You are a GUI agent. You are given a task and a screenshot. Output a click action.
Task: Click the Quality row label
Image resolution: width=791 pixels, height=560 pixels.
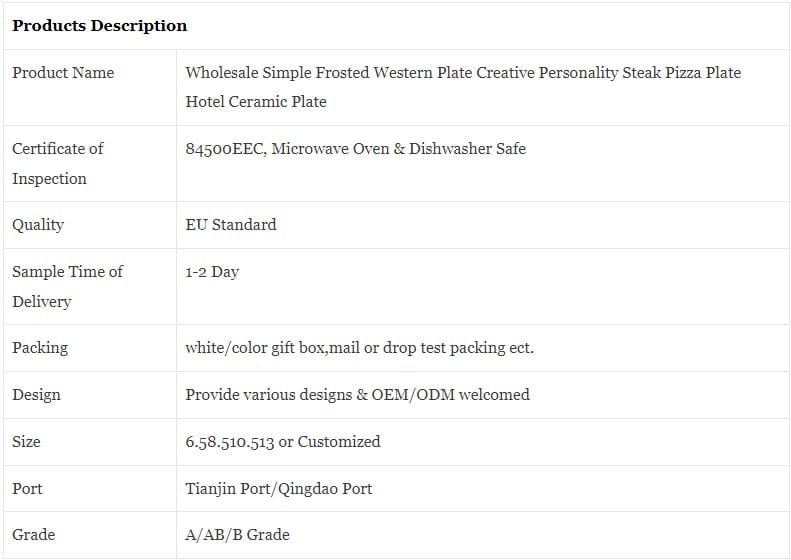(x=38, y=225)
